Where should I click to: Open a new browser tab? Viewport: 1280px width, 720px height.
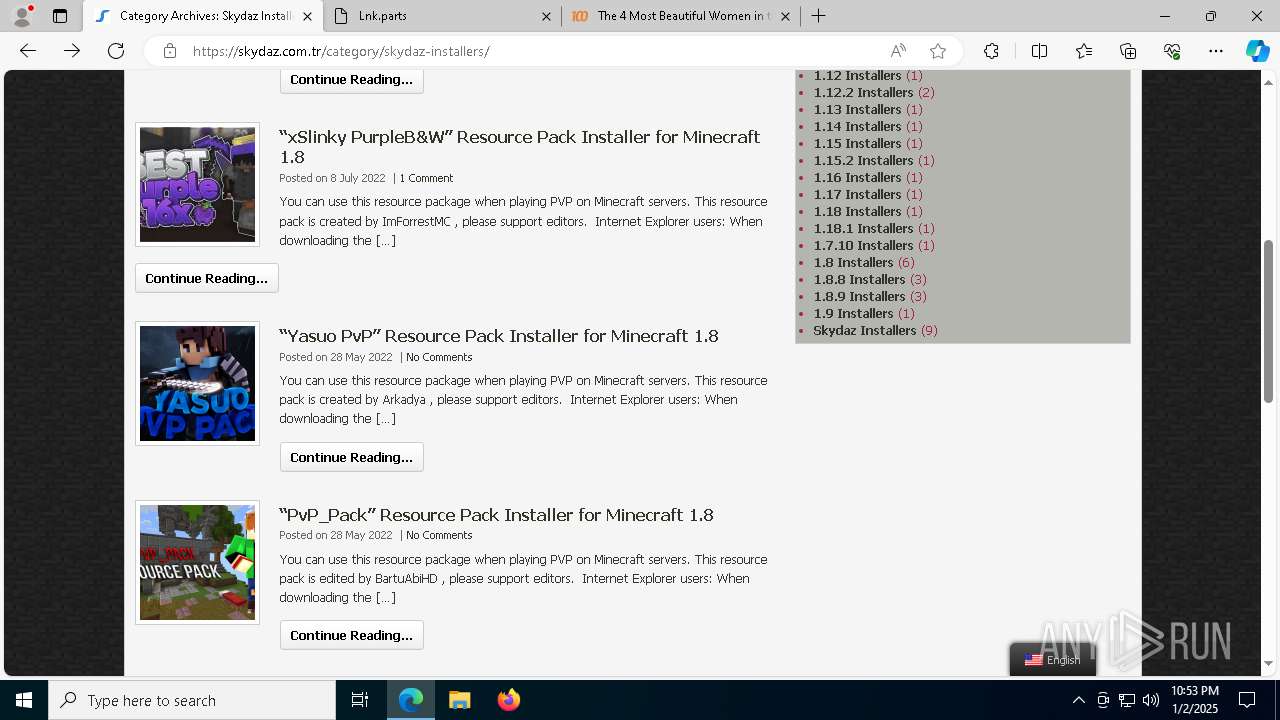[x=819, y=16]
